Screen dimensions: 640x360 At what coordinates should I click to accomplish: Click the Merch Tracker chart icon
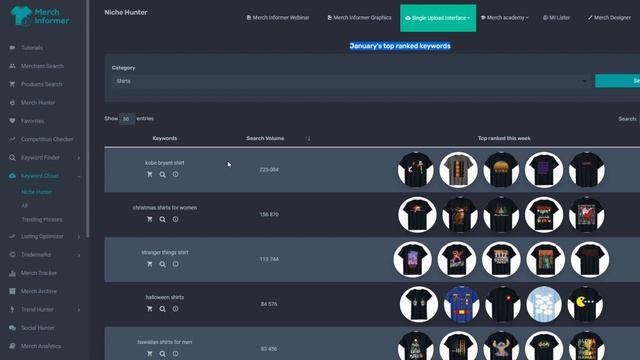click(x=12, y=273)
